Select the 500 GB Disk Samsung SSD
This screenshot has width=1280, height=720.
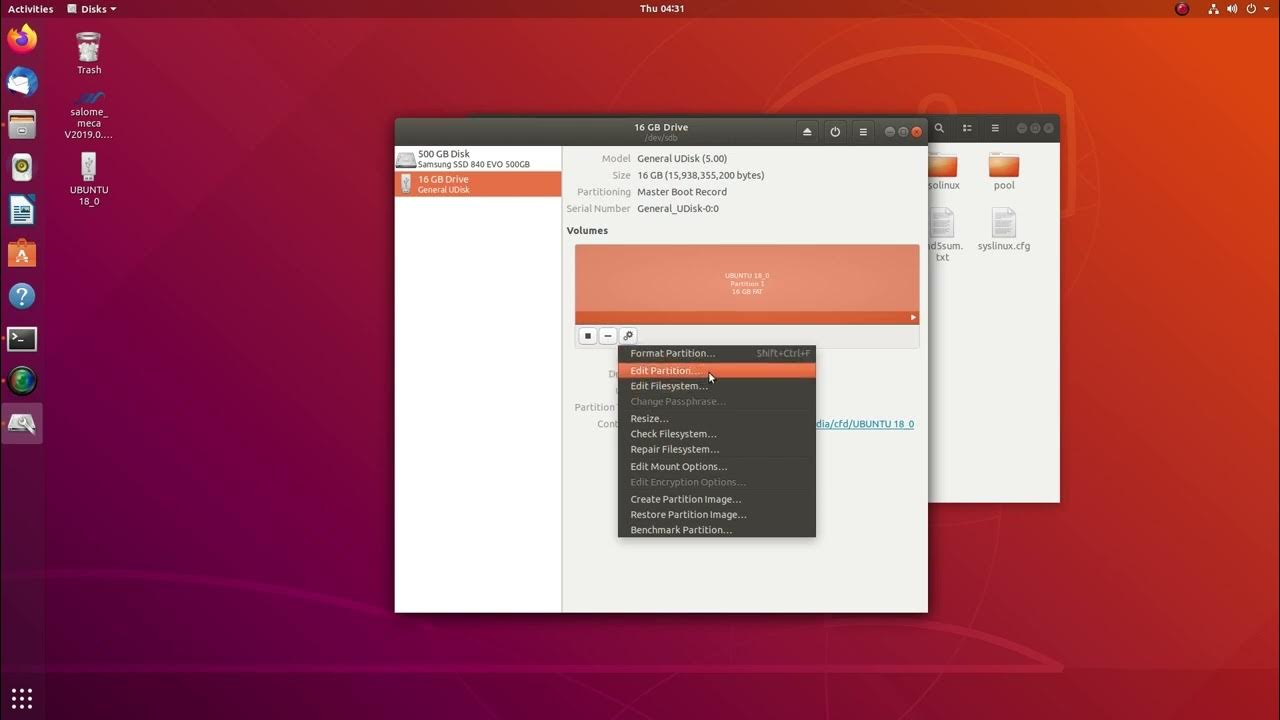pos(478,159)
